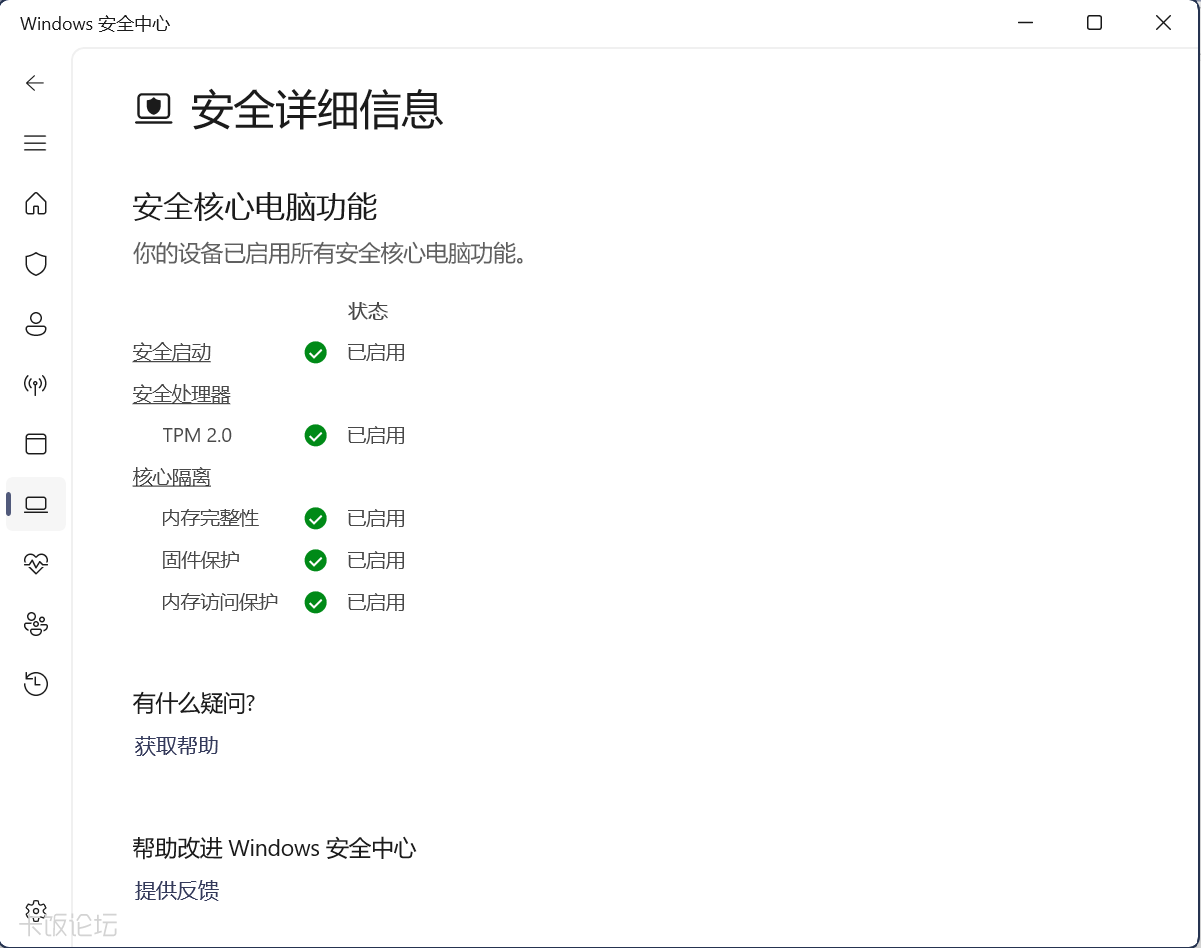Open account protection person icon
1201x948 pixels.
(x=35, y=324)
